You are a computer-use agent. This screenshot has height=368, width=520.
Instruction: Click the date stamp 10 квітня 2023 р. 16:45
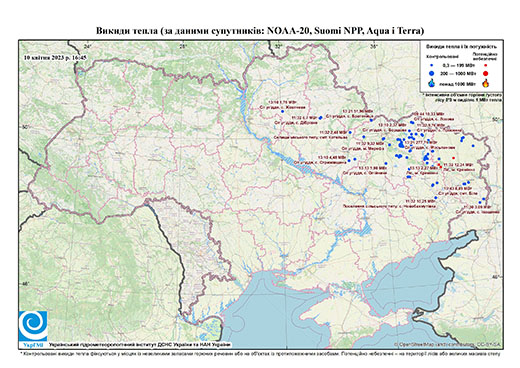(x=55, y=57)
